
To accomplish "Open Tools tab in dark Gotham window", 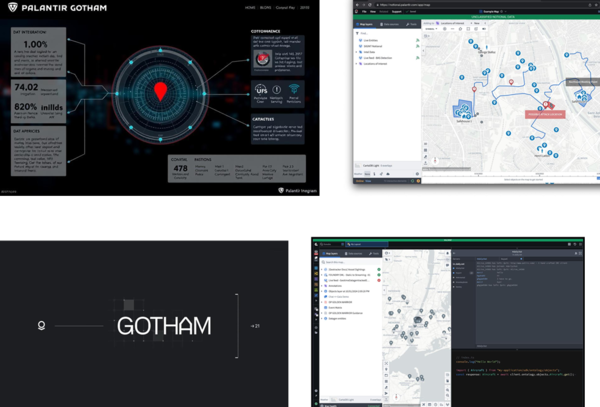I will tap(373, 254).
